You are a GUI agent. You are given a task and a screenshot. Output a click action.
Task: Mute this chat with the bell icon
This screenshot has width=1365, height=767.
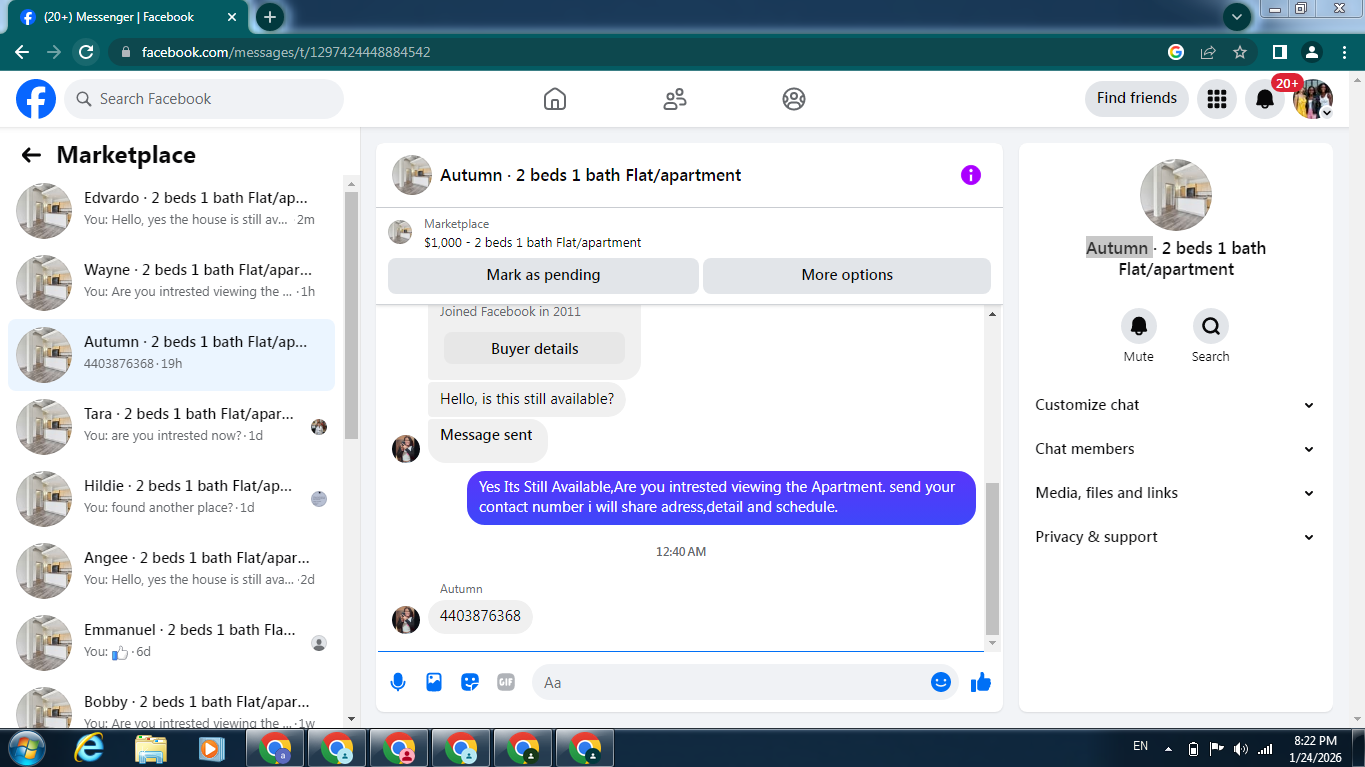(1139, 326)
